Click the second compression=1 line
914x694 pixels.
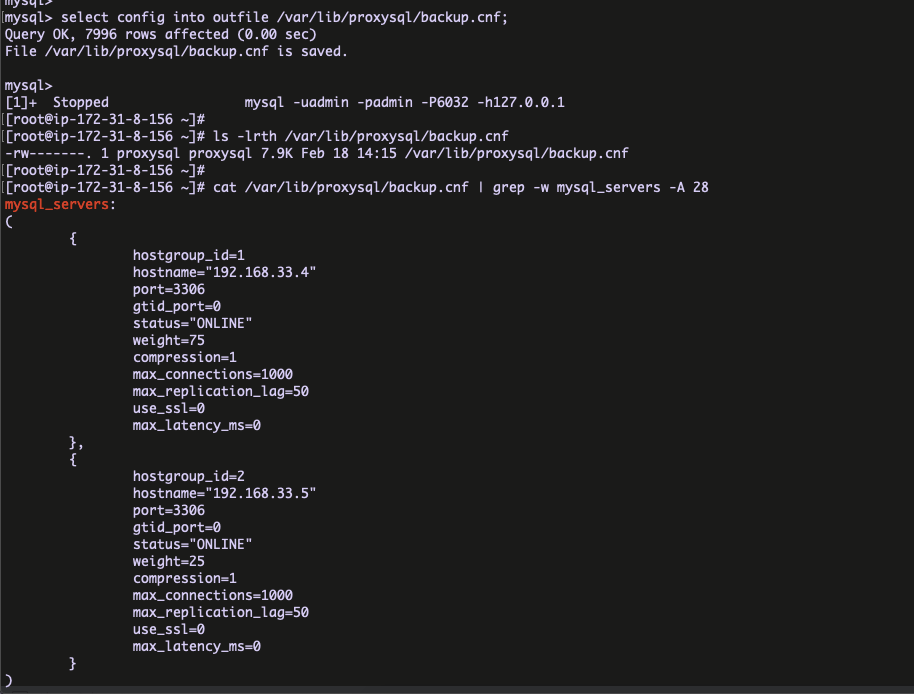click(184, 578)
